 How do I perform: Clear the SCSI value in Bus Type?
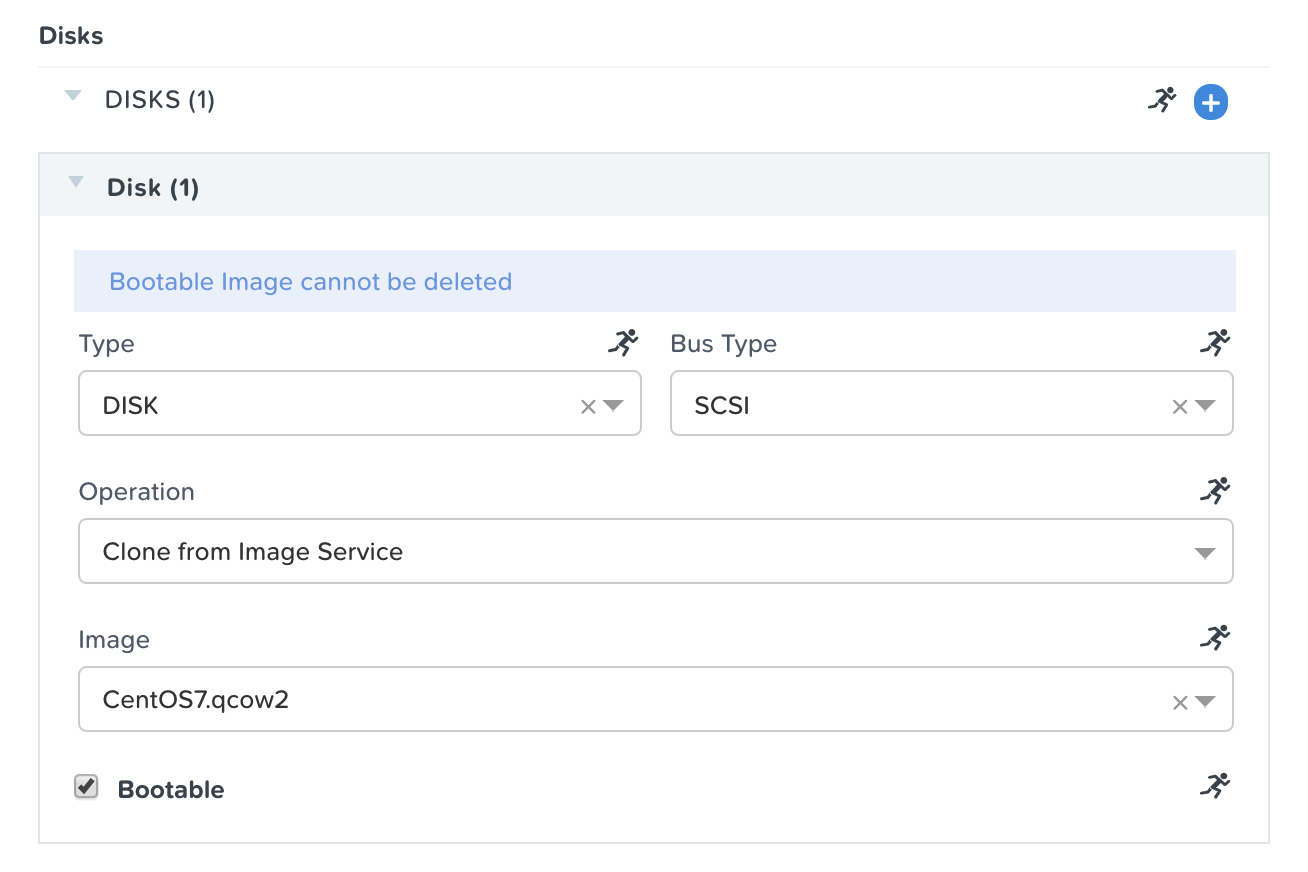[1180, 406]
